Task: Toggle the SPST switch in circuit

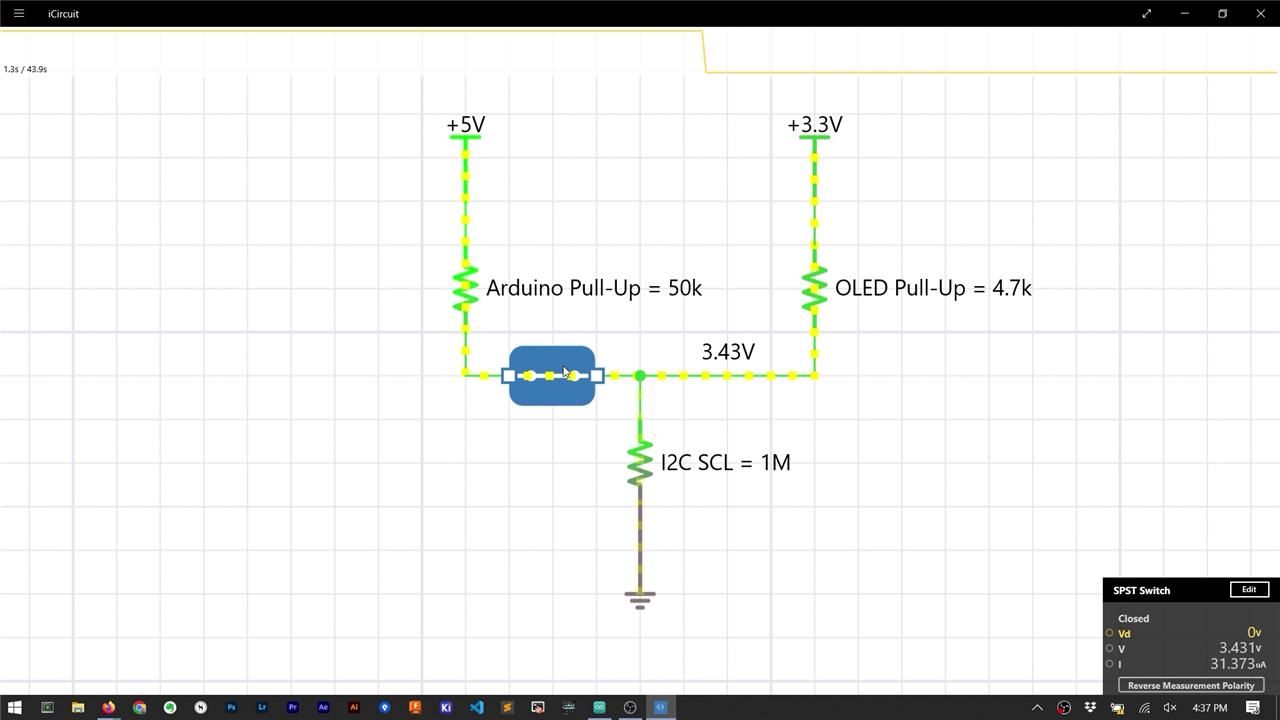Action: tap(552, 376)
